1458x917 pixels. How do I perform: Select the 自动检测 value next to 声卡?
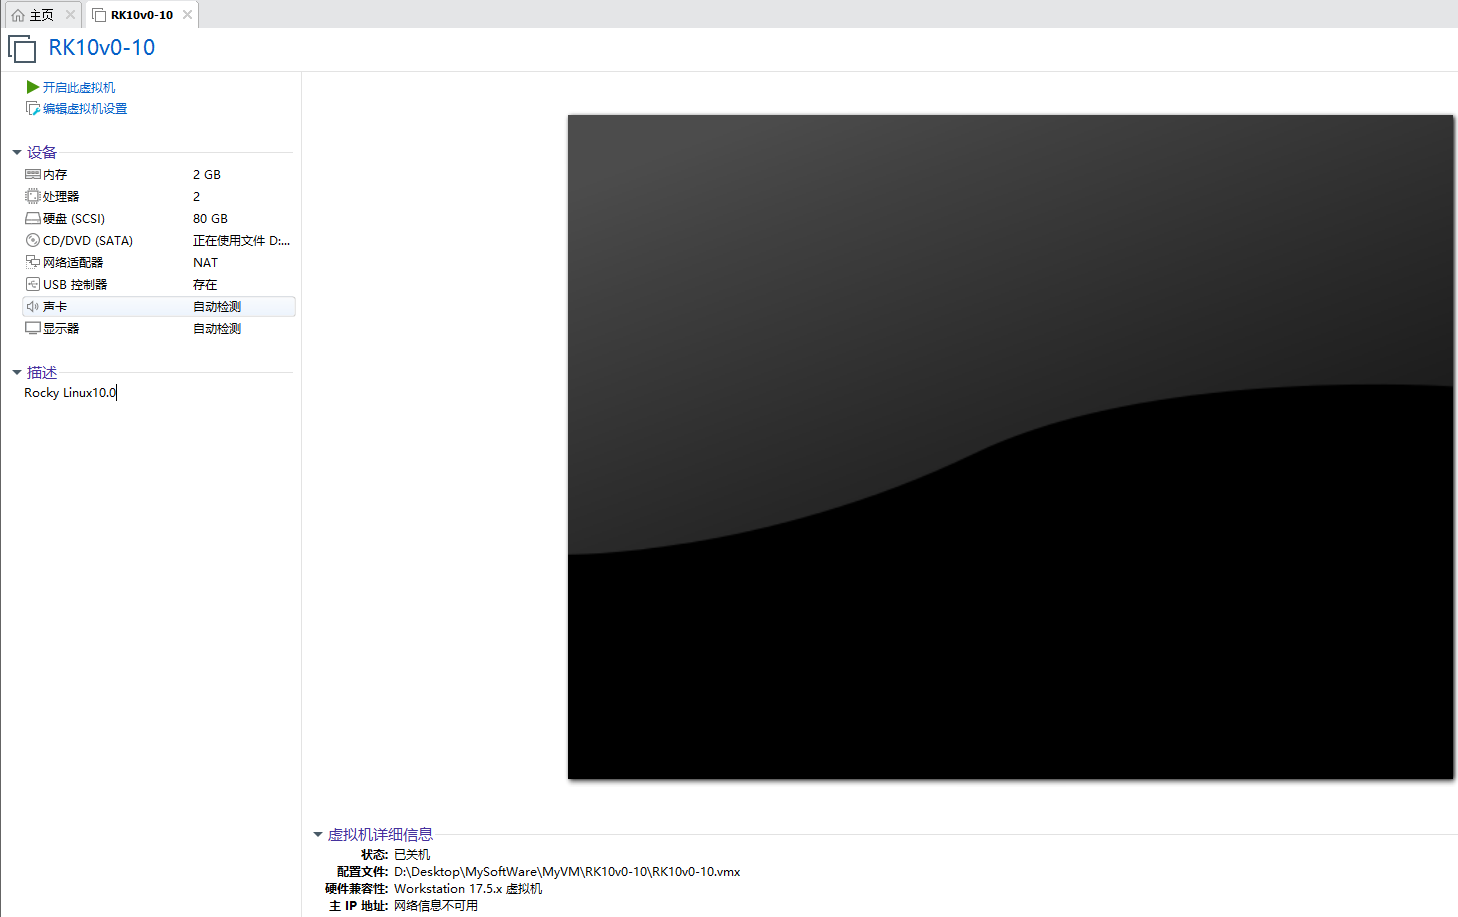click(216, 306)
